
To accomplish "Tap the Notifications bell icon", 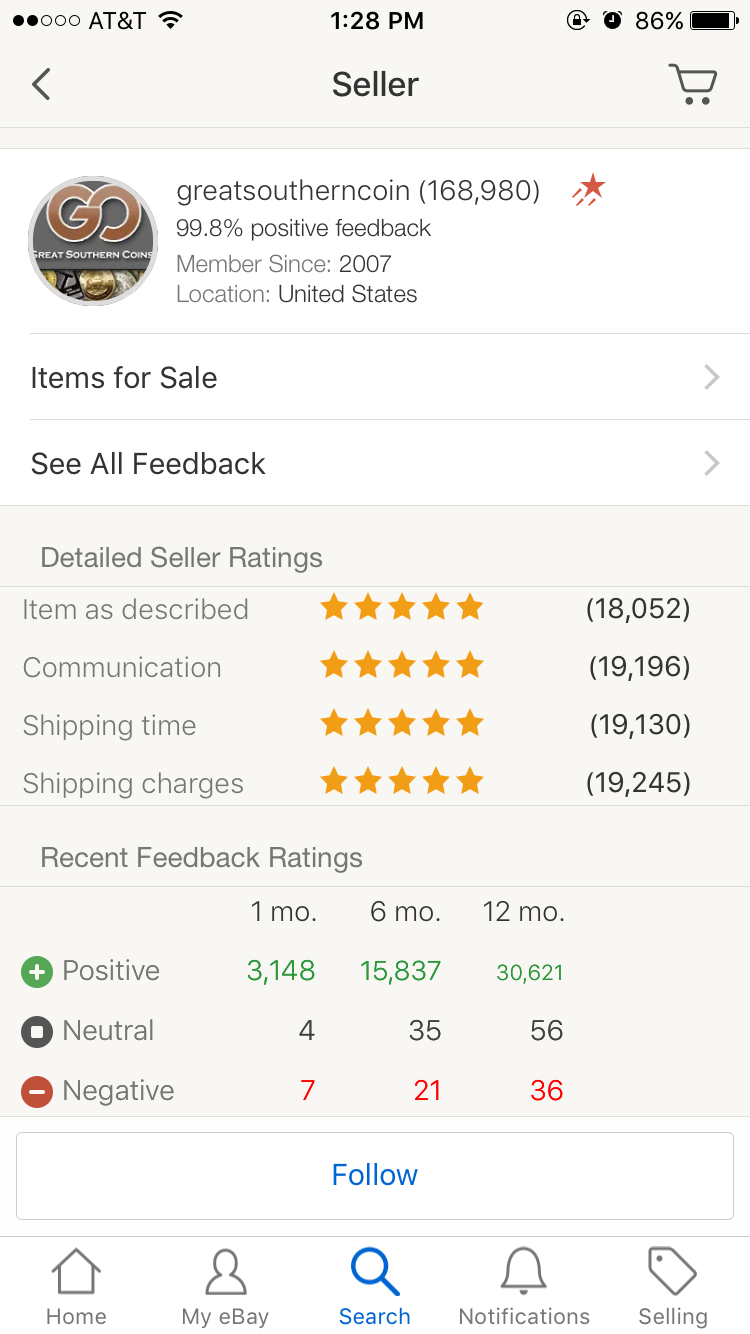I will 524,1271.
